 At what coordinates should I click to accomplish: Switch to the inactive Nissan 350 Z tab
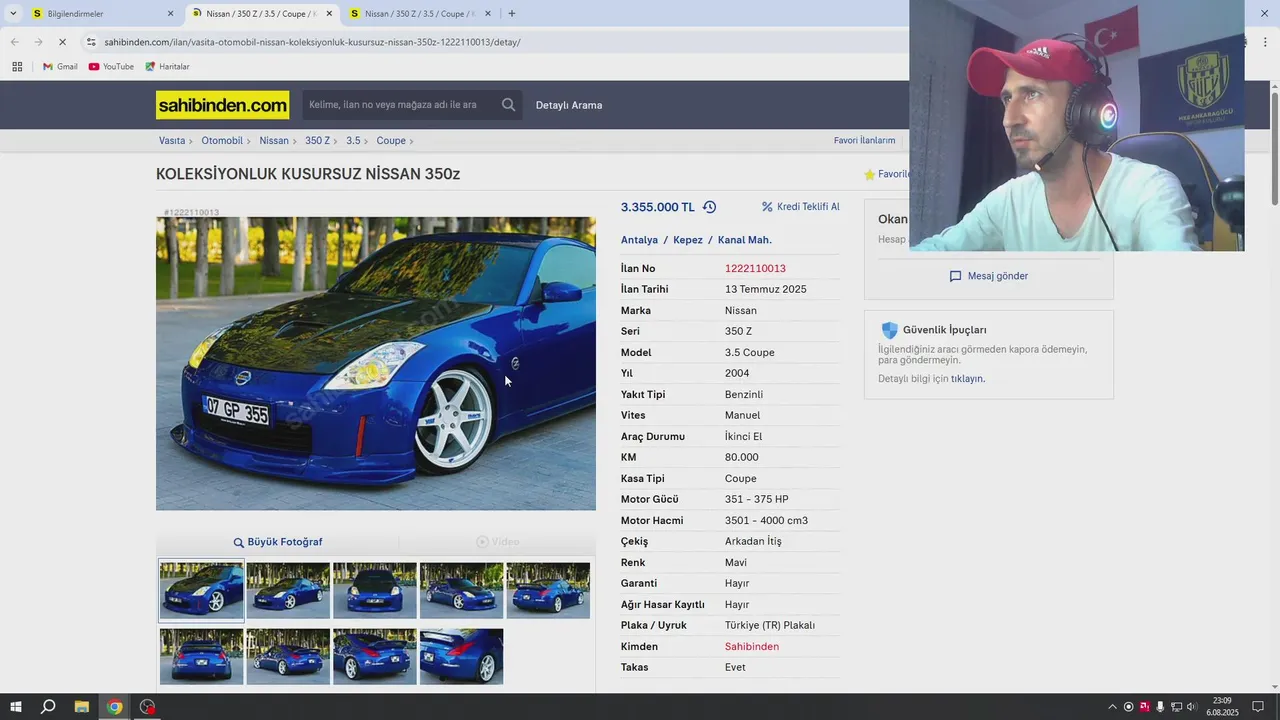pyautogui.click(x=420, y=14)
